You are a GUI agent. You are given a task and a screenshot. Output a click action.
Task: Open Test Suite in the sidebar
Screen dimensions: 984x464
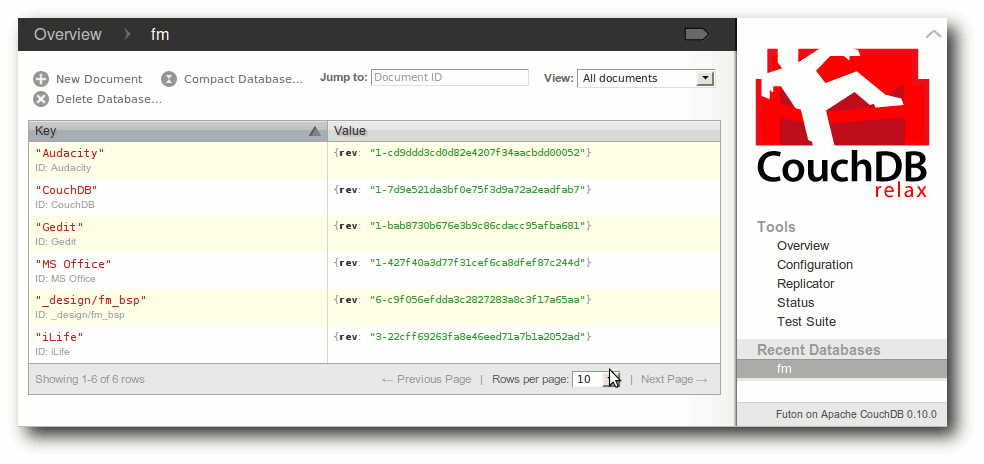806,322
